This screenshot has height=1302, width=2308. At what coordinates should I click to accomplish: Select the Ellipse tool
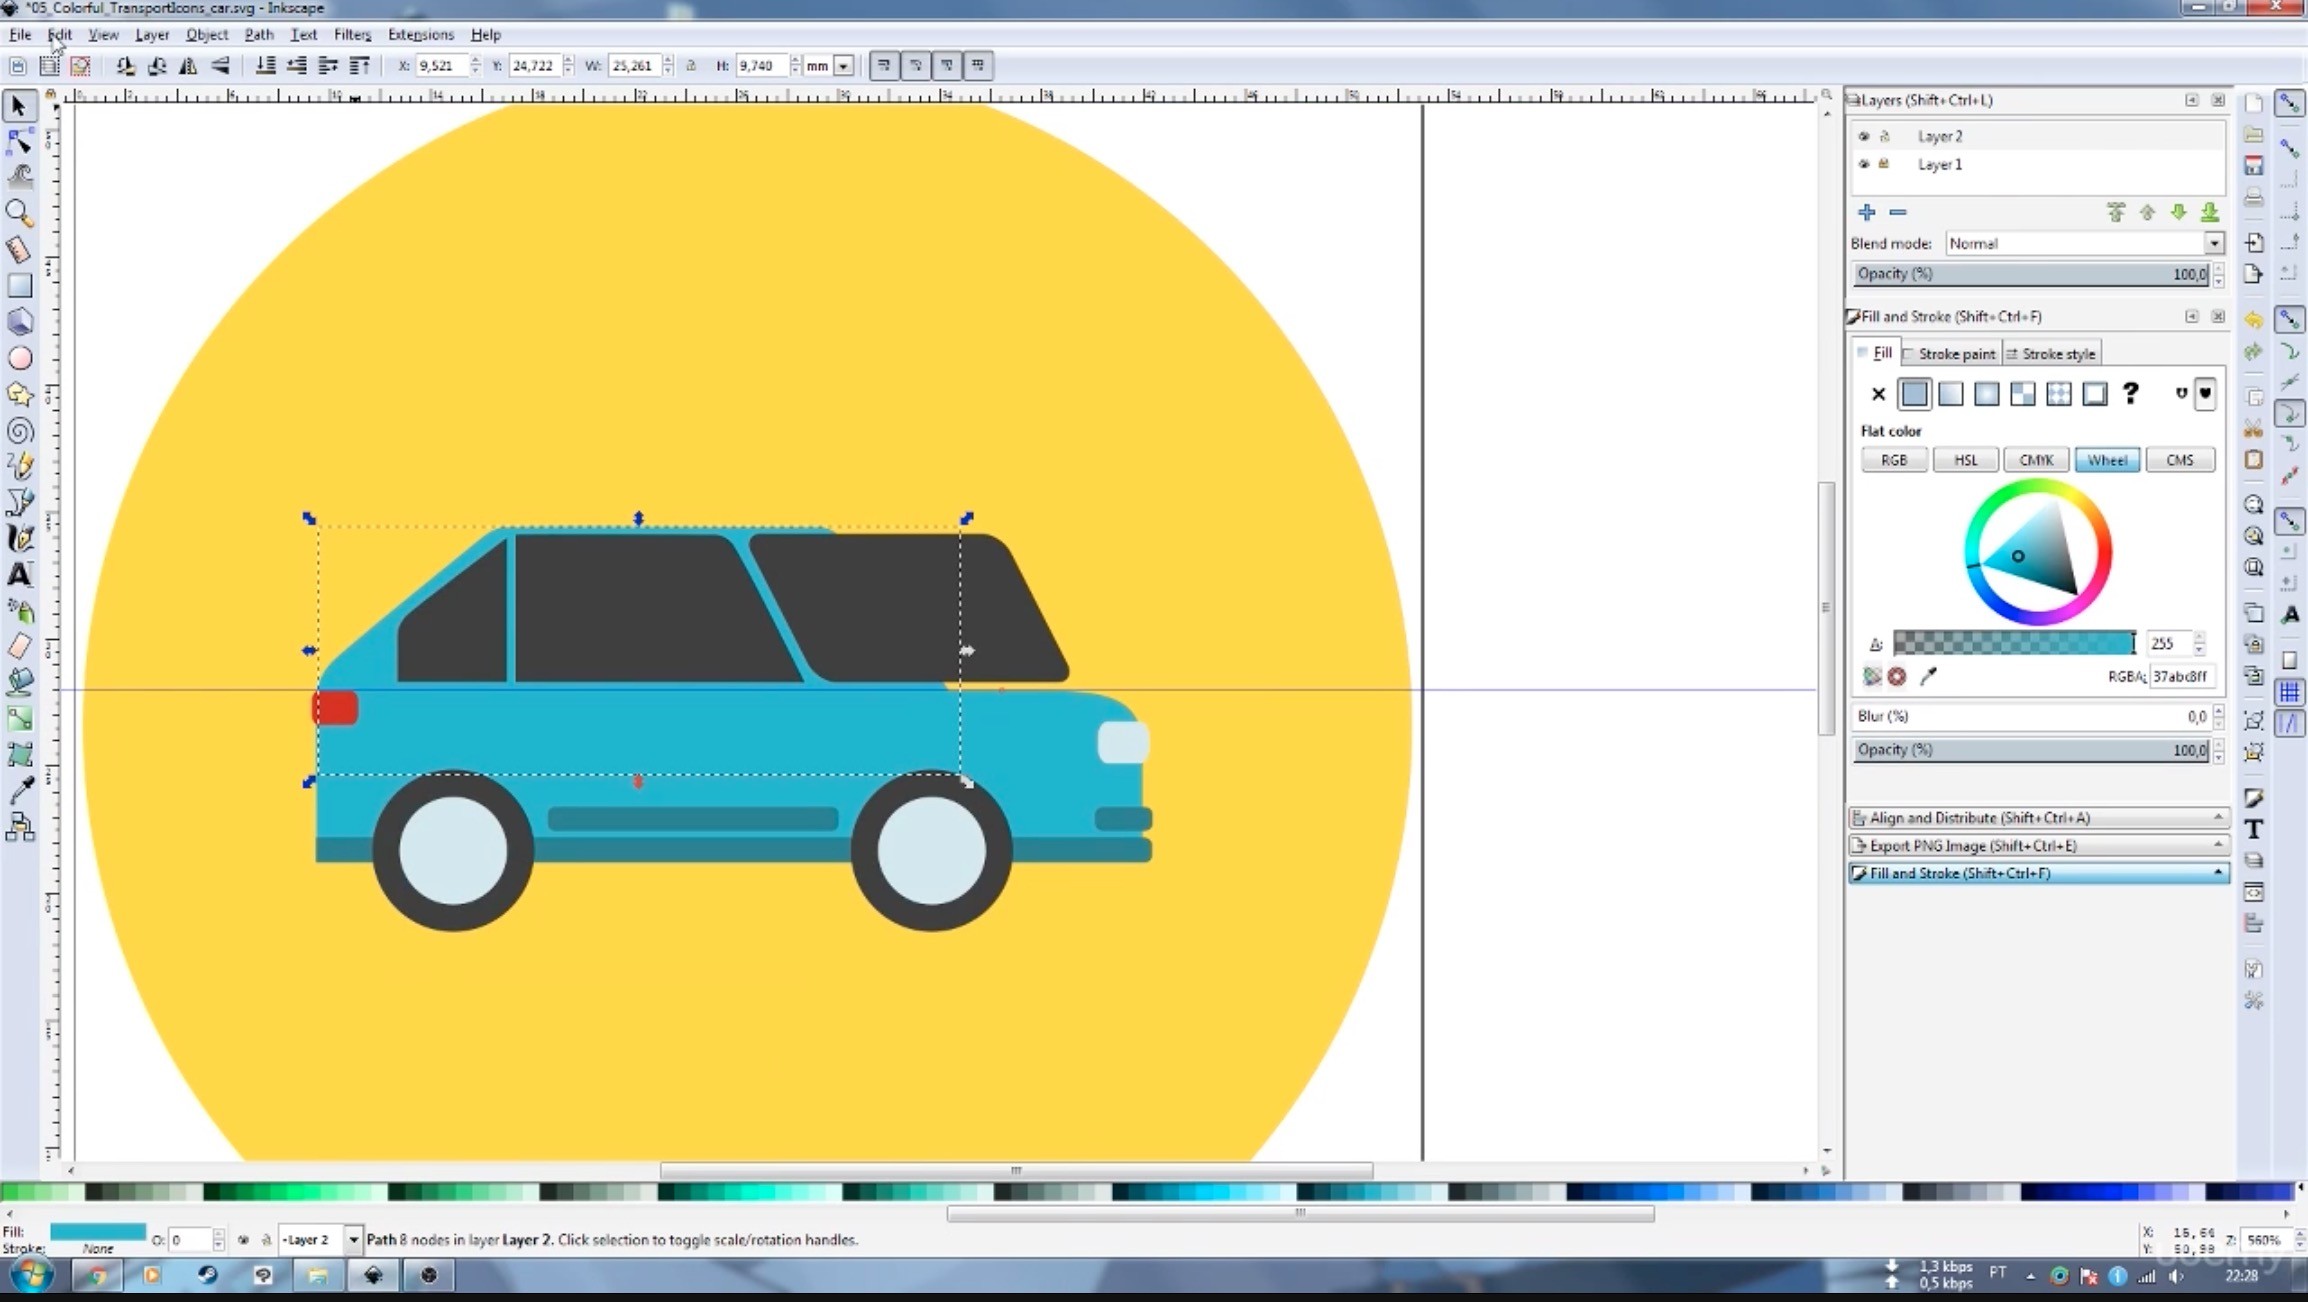(x=19, y=358)
